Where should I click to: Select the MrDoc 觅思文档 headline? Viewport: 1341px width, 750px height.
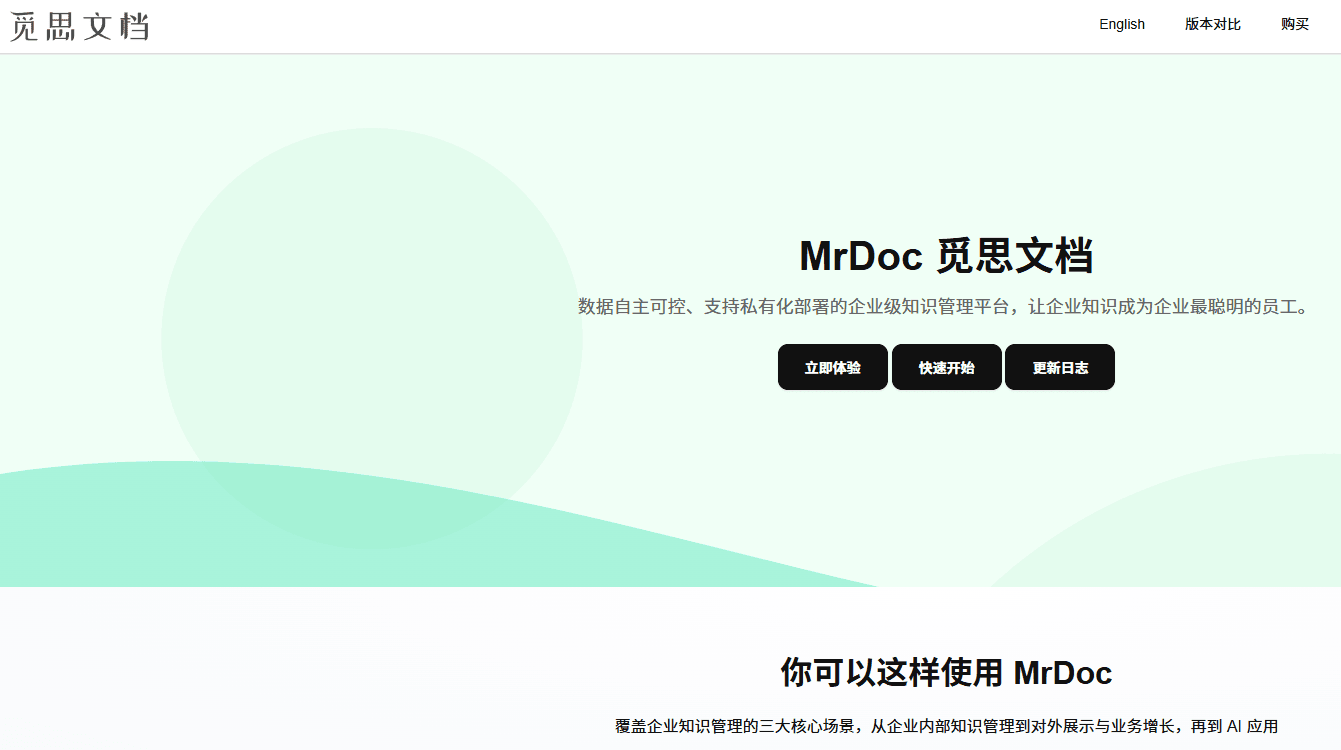pos(946,256)
